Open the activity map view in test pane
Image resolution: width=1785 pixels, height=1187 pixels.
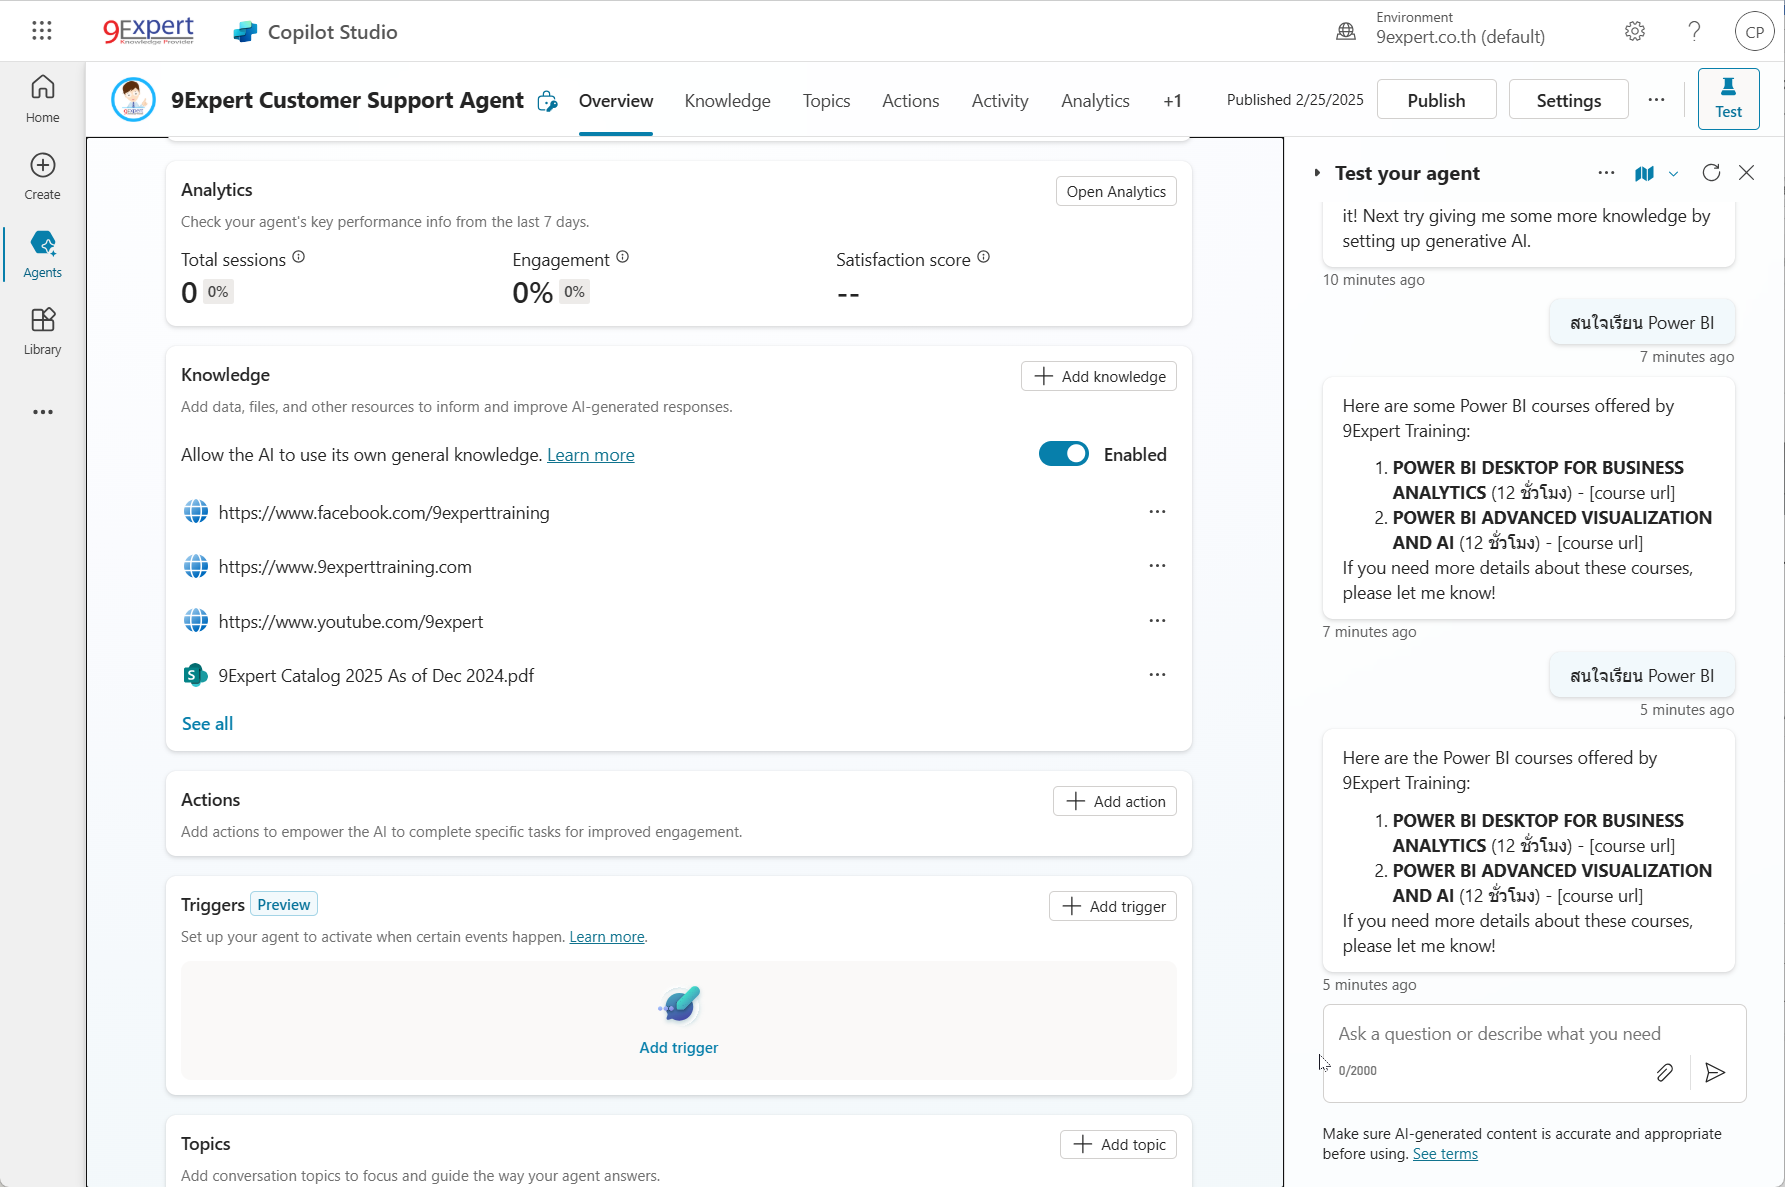pyautogui.click(x=1644, y=173)
